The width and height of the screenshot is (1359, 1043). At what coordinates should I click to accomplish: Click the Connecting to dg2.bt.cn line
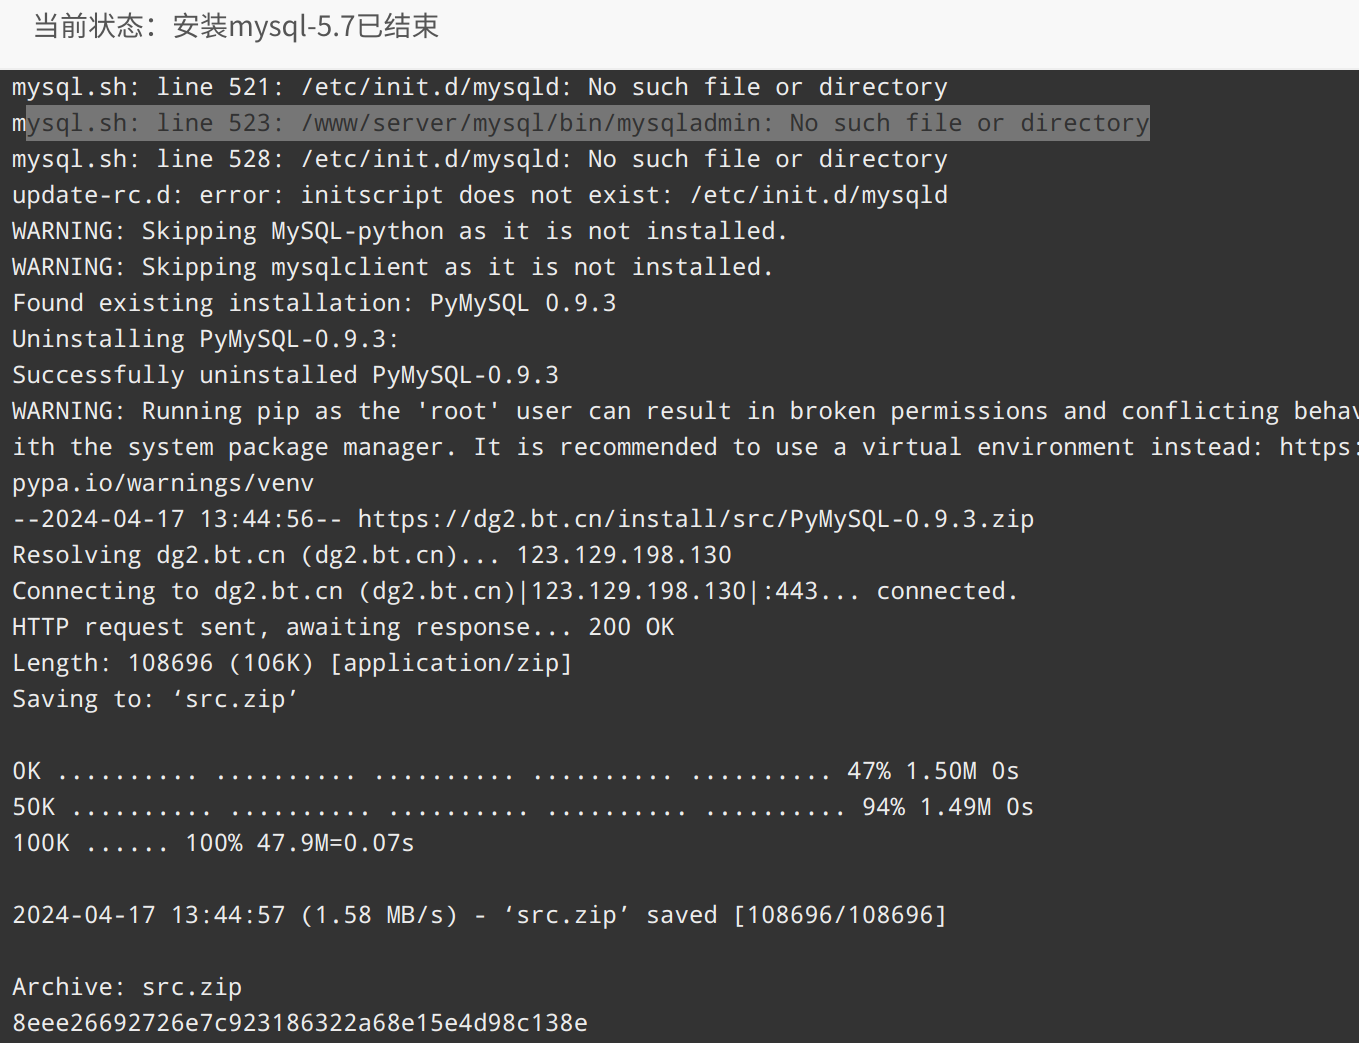[515, 591]
